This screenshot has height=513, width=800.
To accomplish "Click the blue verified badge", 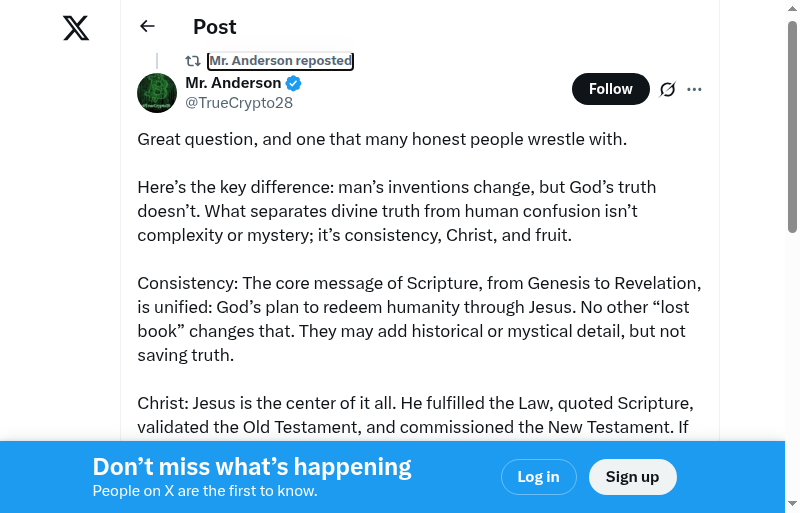I will (x=294, y=83).
